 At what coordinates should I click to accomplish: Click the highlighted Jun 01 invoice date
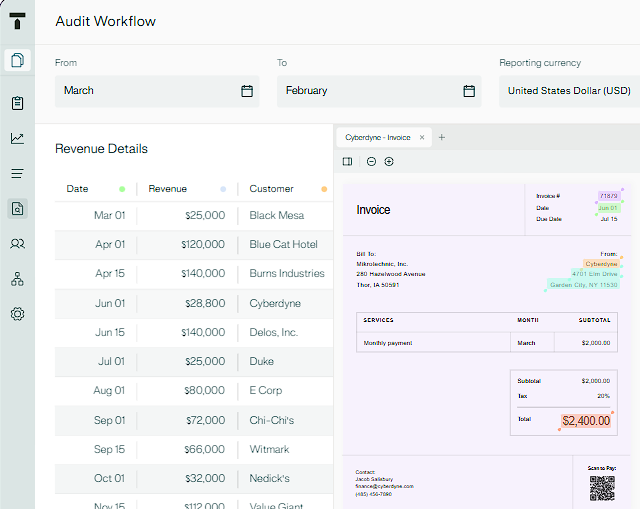(608, 208)
